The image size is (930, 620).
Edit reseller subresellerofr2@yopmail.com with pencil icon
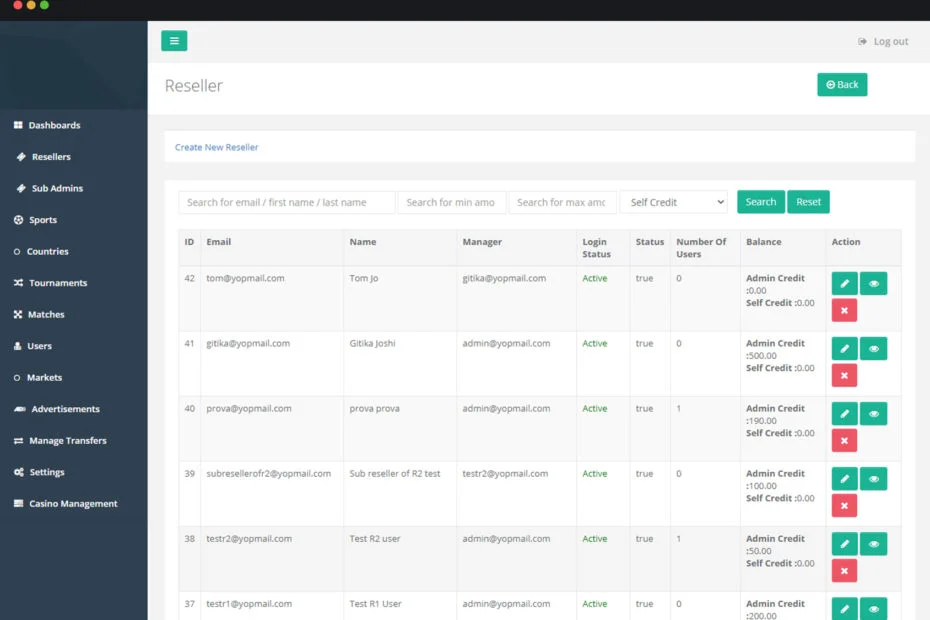pyautogui.click(x=844, y=479)
